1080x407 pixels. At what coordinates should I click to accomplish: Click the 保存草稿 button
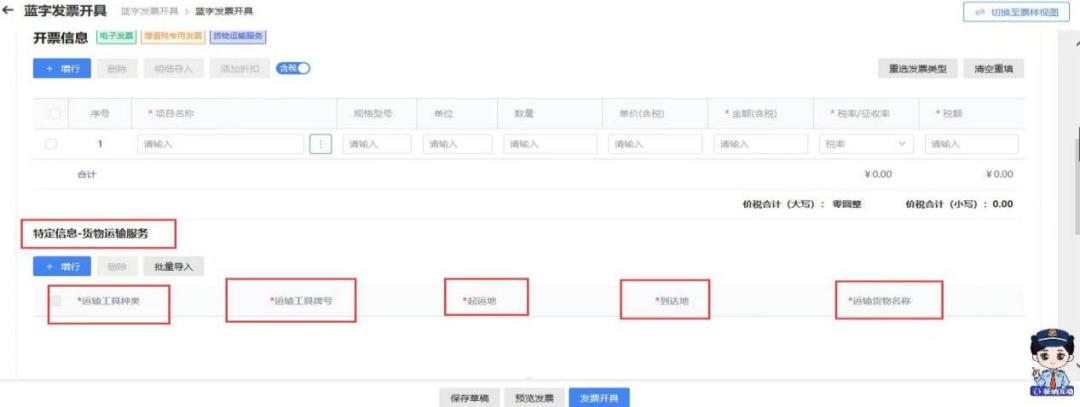[x=470, y=398]
